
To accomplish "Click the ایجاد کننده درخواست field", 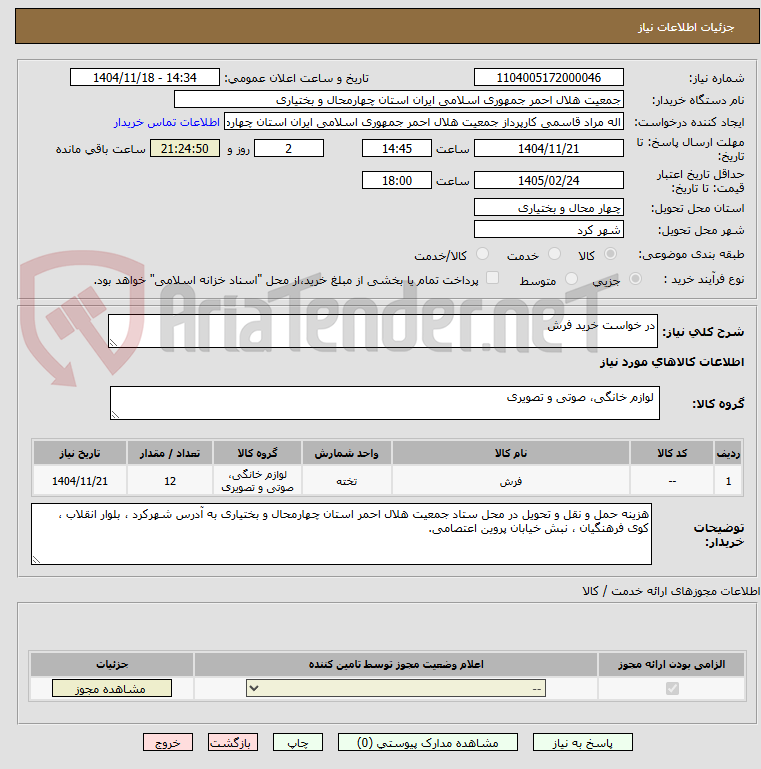I will [424, 122].
